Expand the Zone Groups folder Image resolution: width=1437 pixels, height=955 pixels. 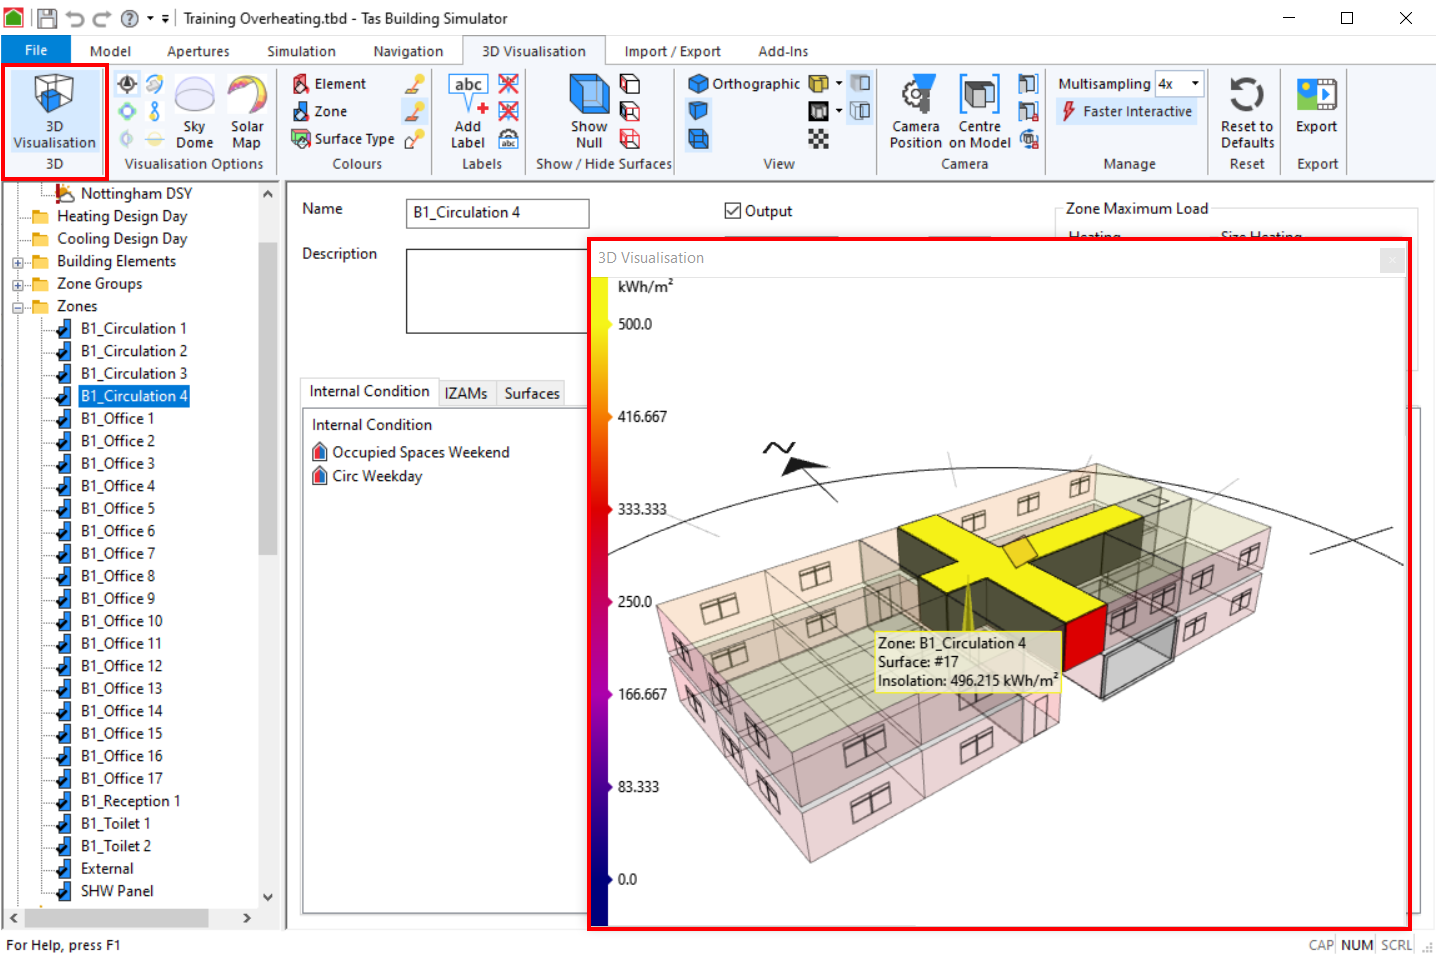(x=18, y=285)
